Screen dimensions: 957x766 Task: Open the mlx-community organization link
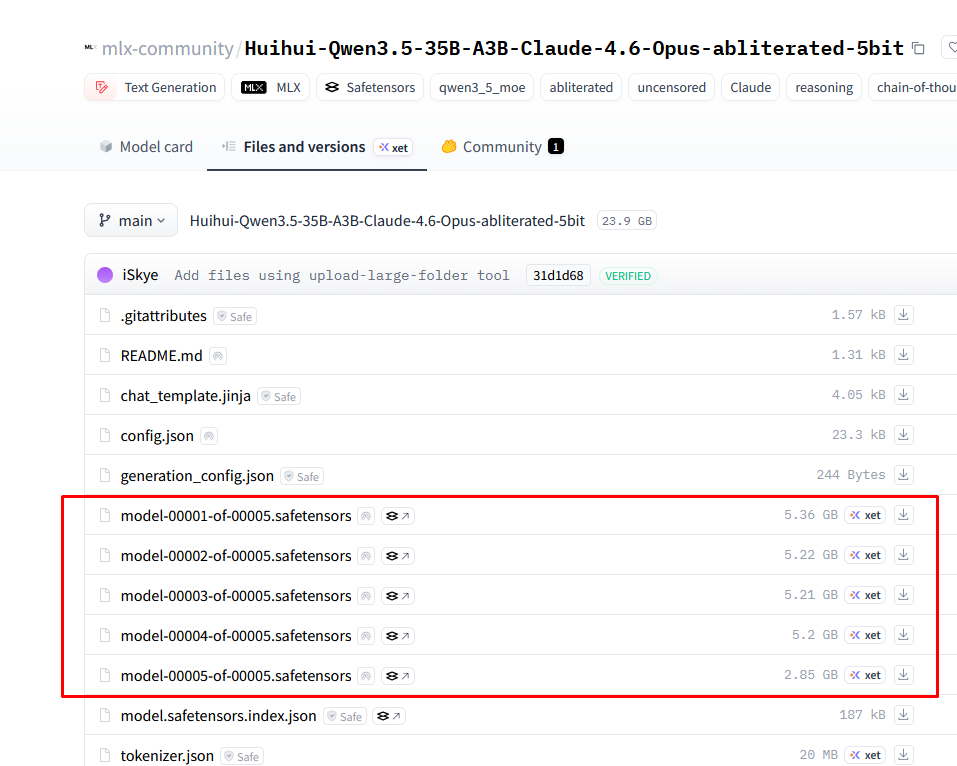point(168,48)
